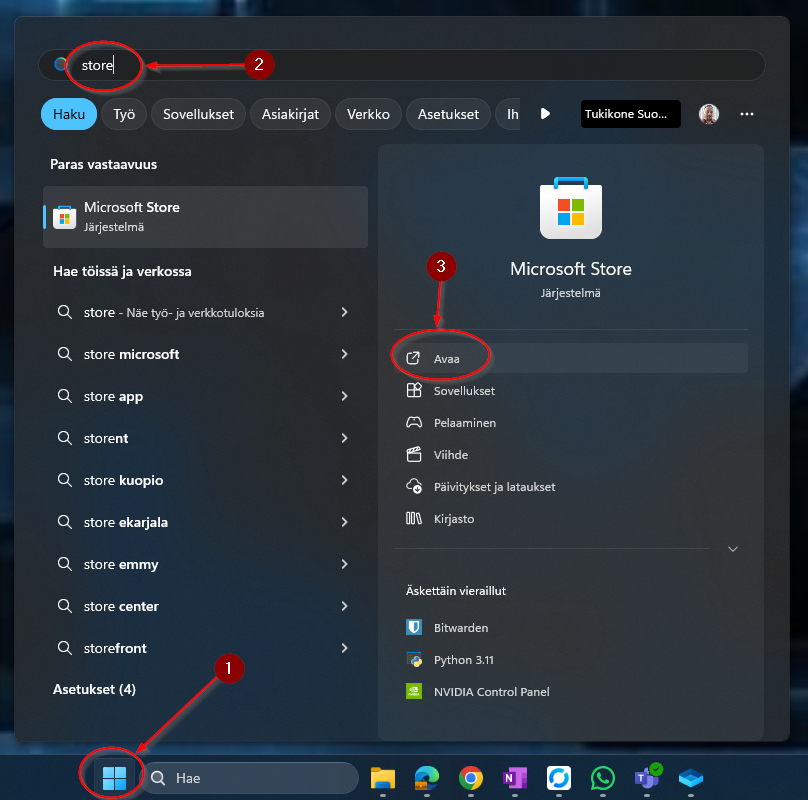808x800 pixels.
Task: Expand chevron next to 'store ekarjala'
Action: pos(344,522)
